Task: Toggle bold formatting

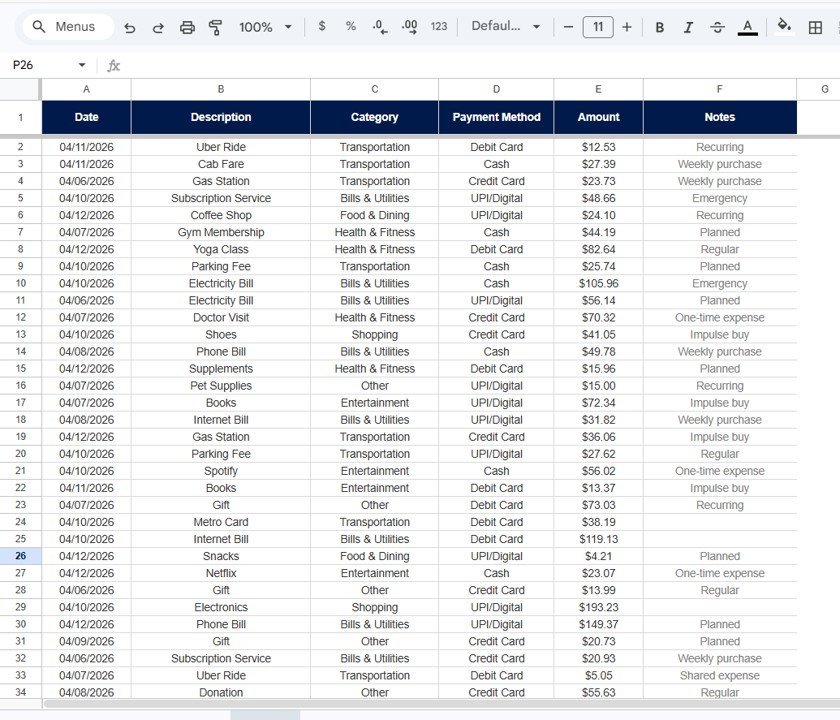Action: (659, 27)
